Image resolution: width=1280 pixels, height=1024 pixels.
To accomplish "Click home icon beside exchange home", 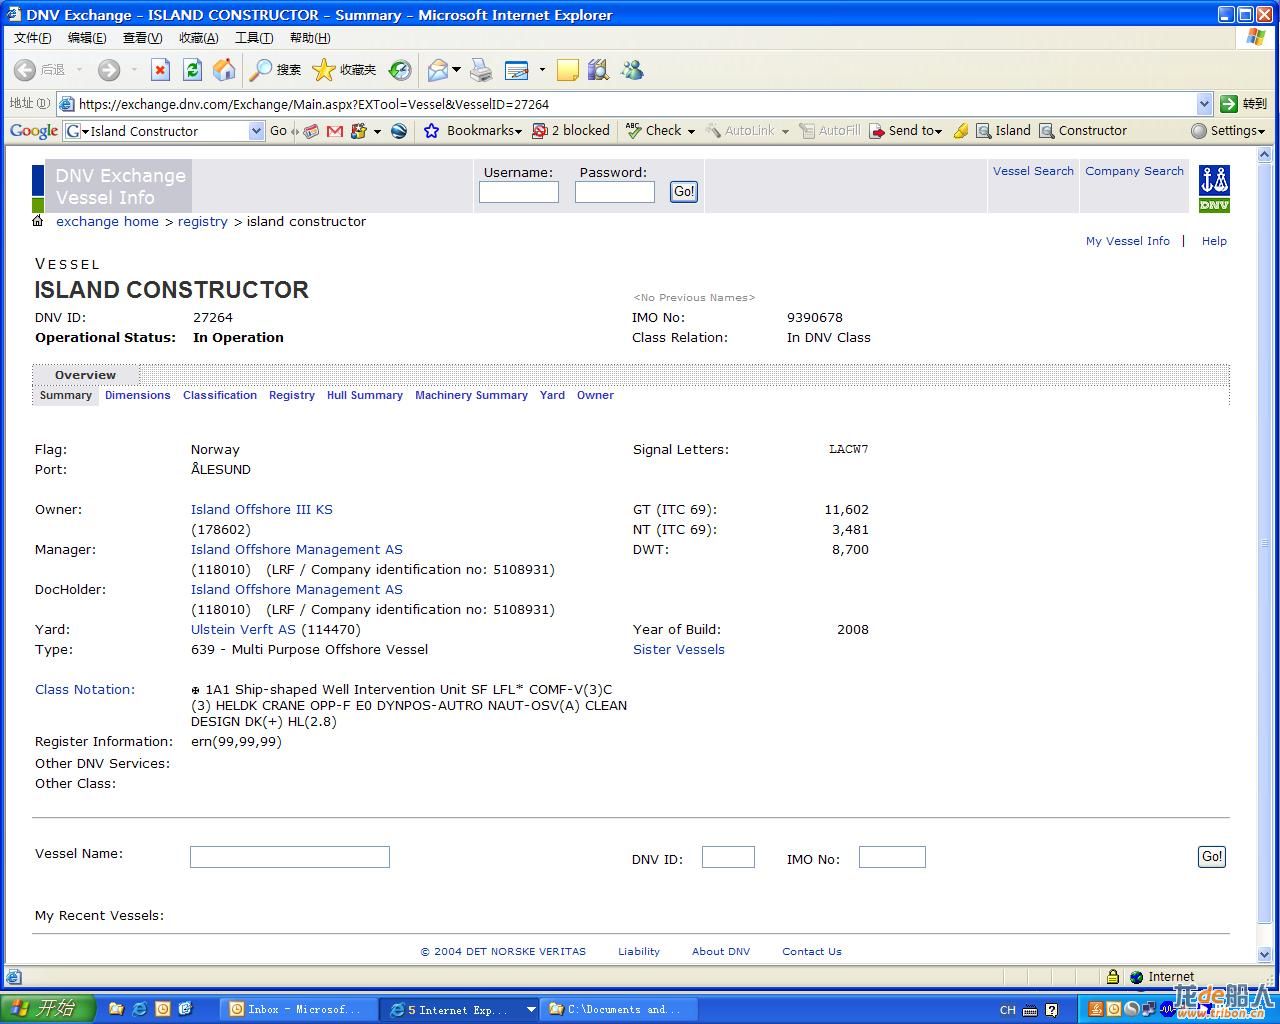I will point(38,221).
